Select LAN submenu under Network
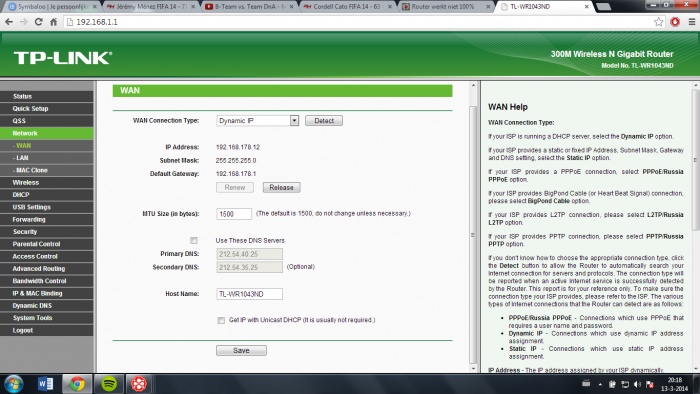Screen dimensions: 700x394 [47, 158]
